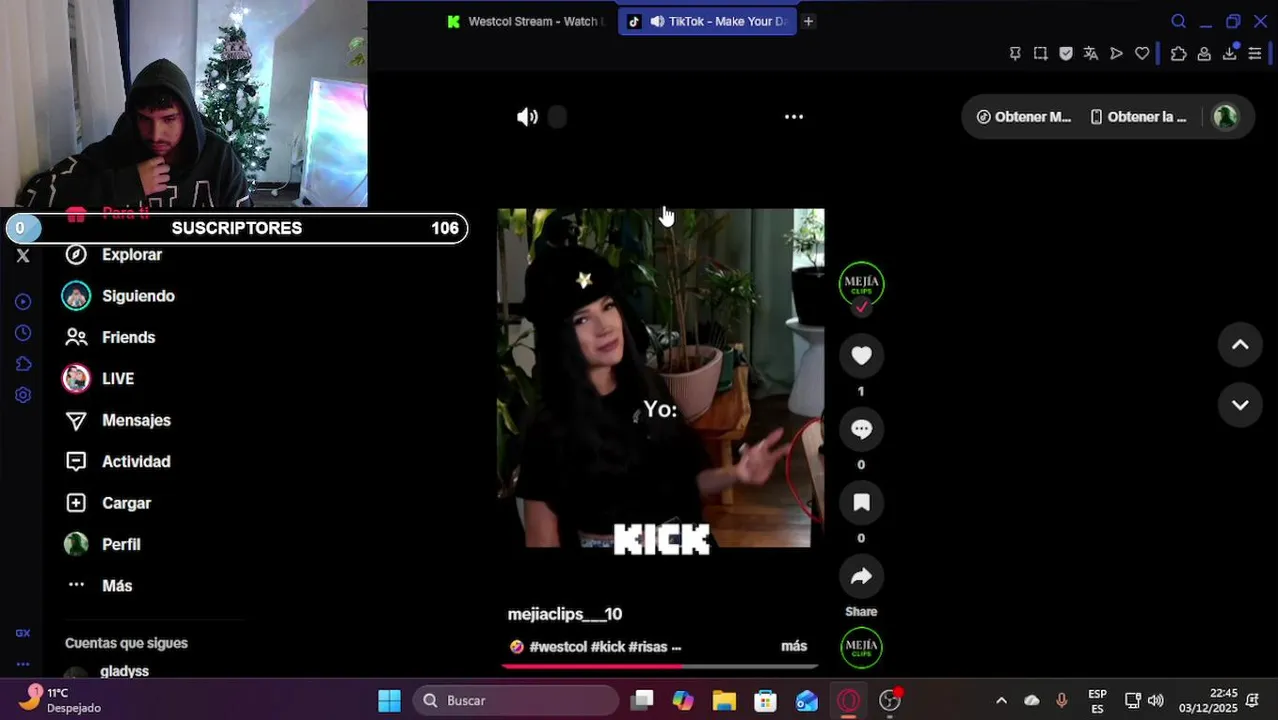Open the TikTok profile avatar menu
The height and width of the screenshot is (720, 1278).
1225,117
